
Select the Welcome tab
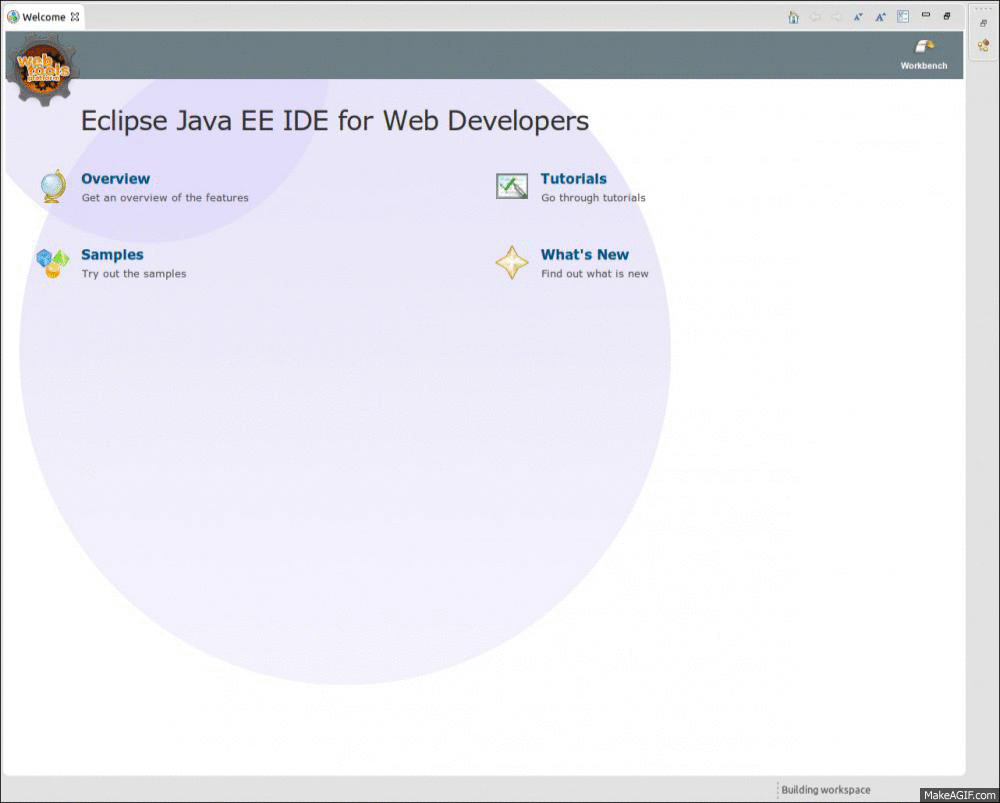44,17
